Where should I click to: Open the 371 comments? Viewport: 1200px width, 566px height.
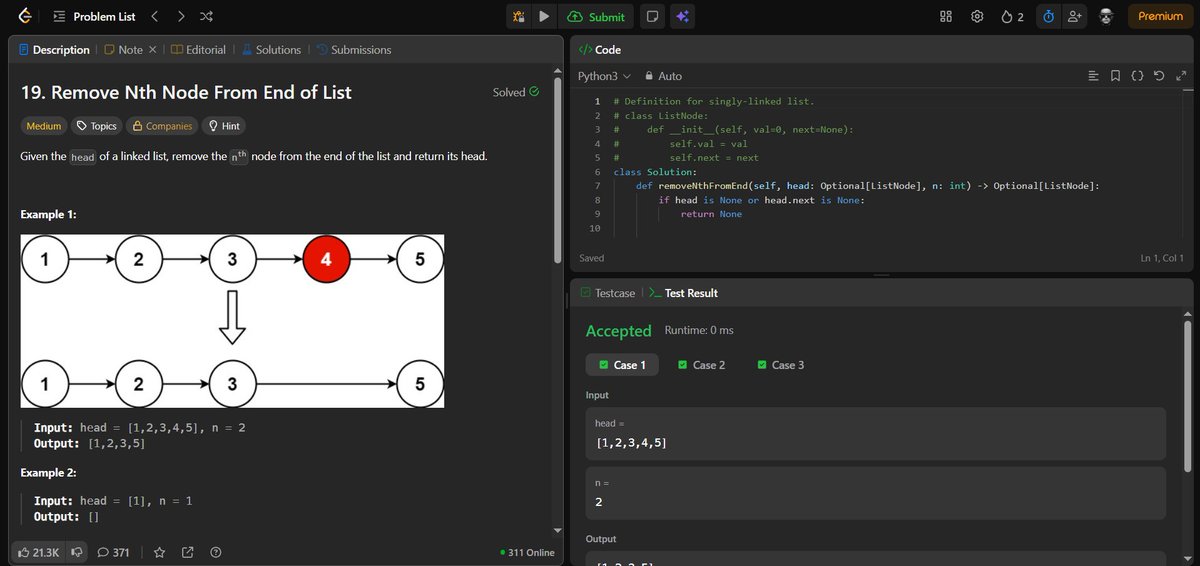[114, 552]
